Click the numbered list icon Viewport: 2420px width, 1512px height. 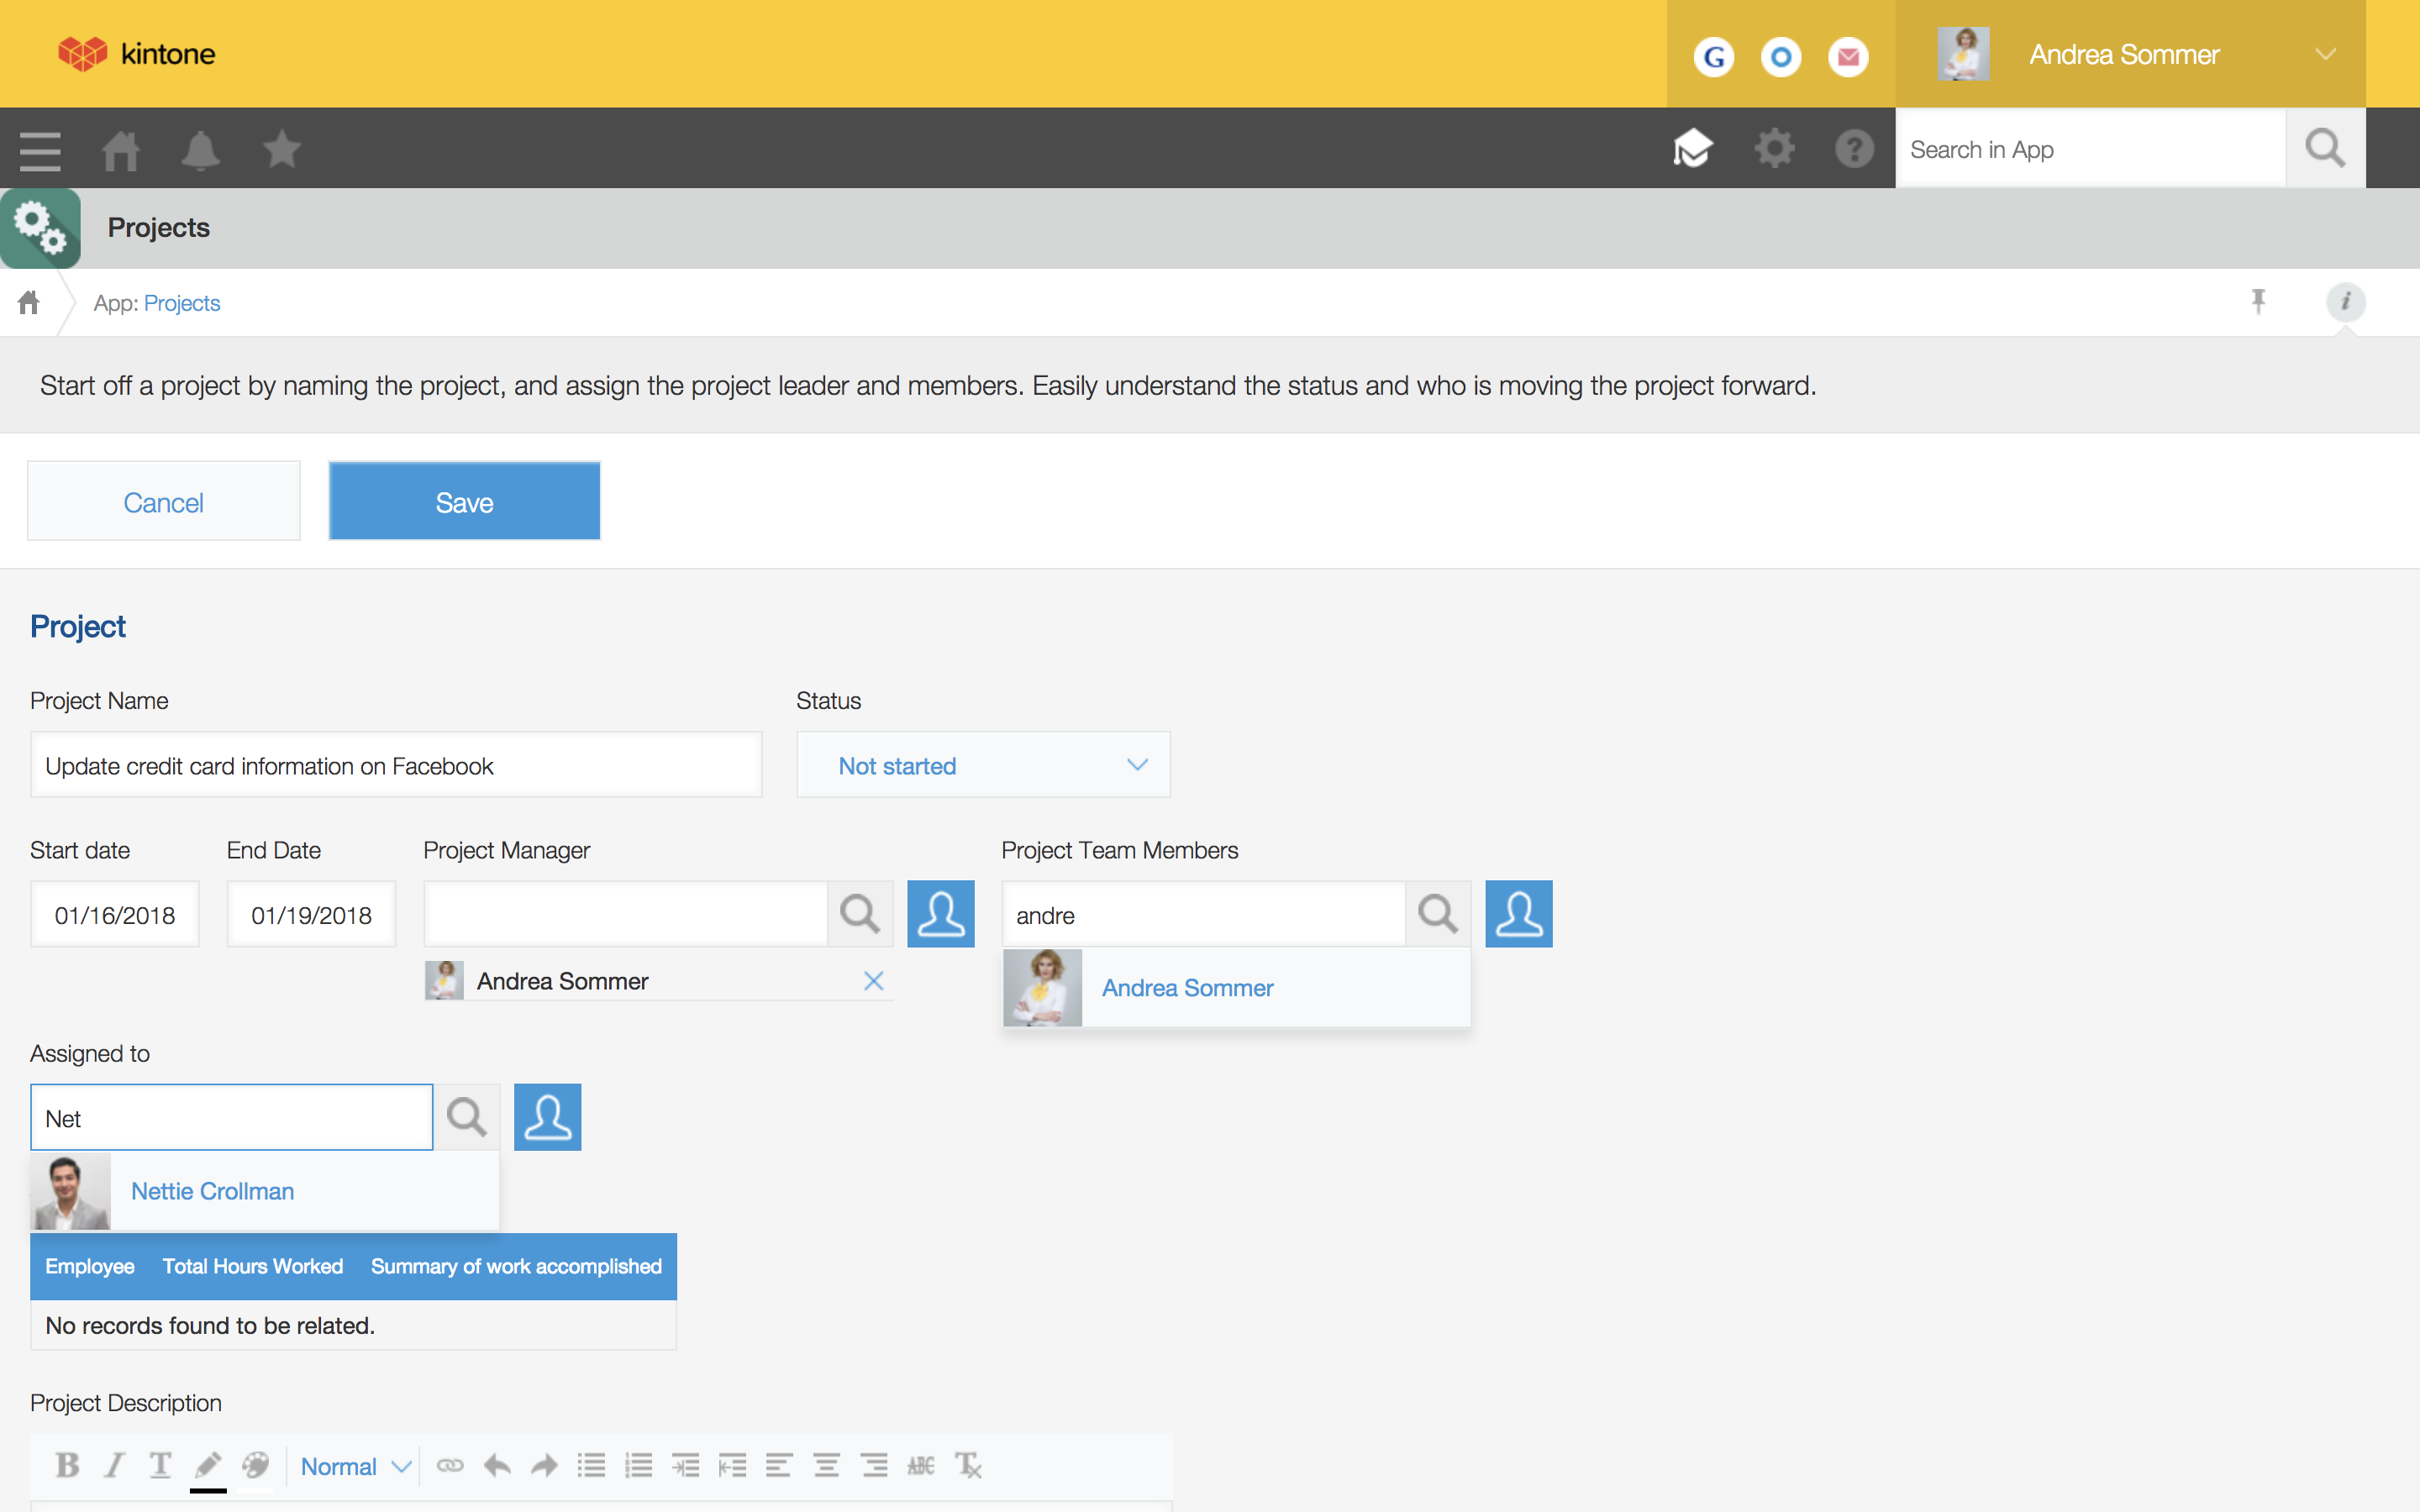tap(638, 1465)
